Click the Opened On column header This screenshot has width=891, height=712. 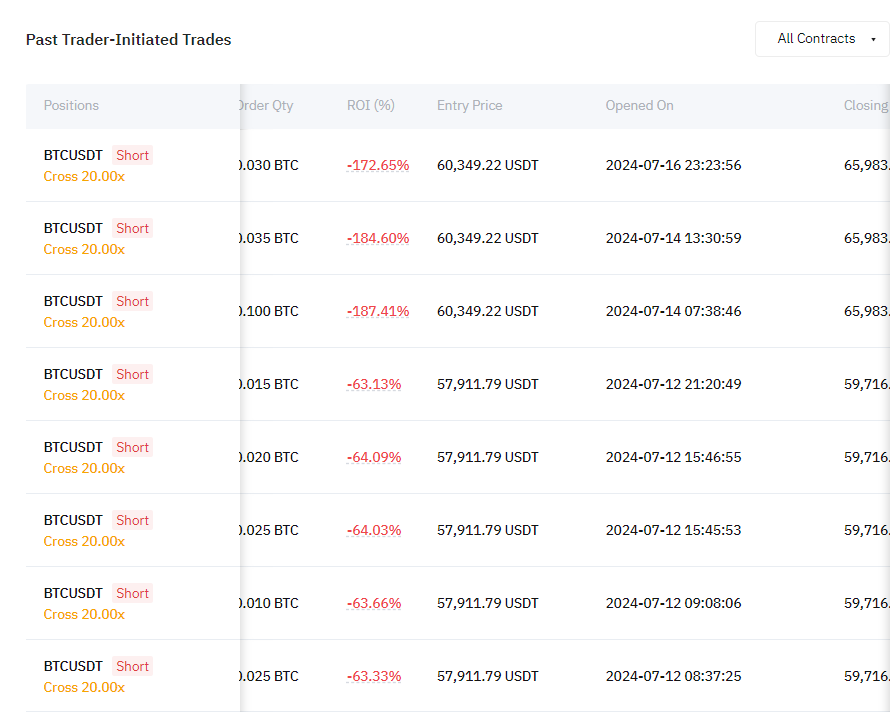[x=639, y=106]
